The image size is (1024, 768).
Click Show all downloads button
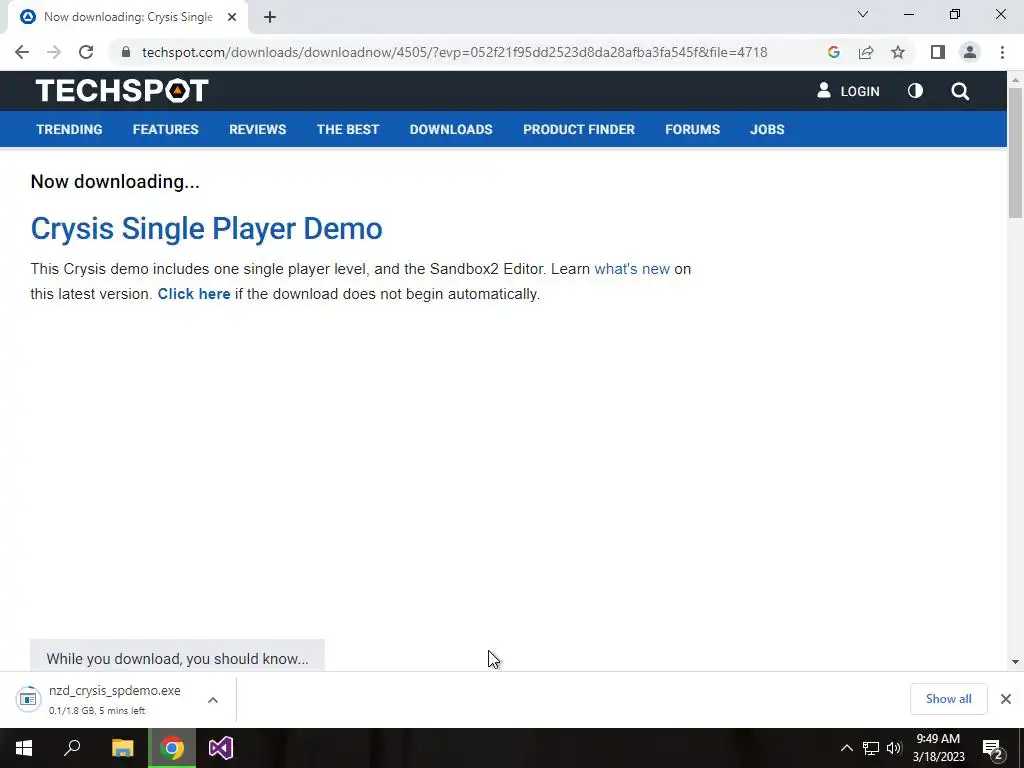[x=948, y=699]
